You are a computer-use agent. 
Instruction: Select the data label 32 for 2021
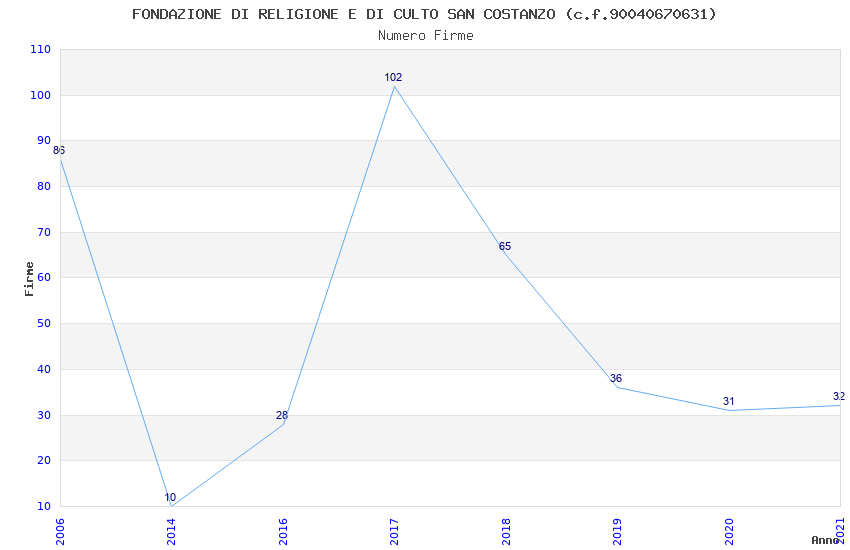click(x=839, y=396)
